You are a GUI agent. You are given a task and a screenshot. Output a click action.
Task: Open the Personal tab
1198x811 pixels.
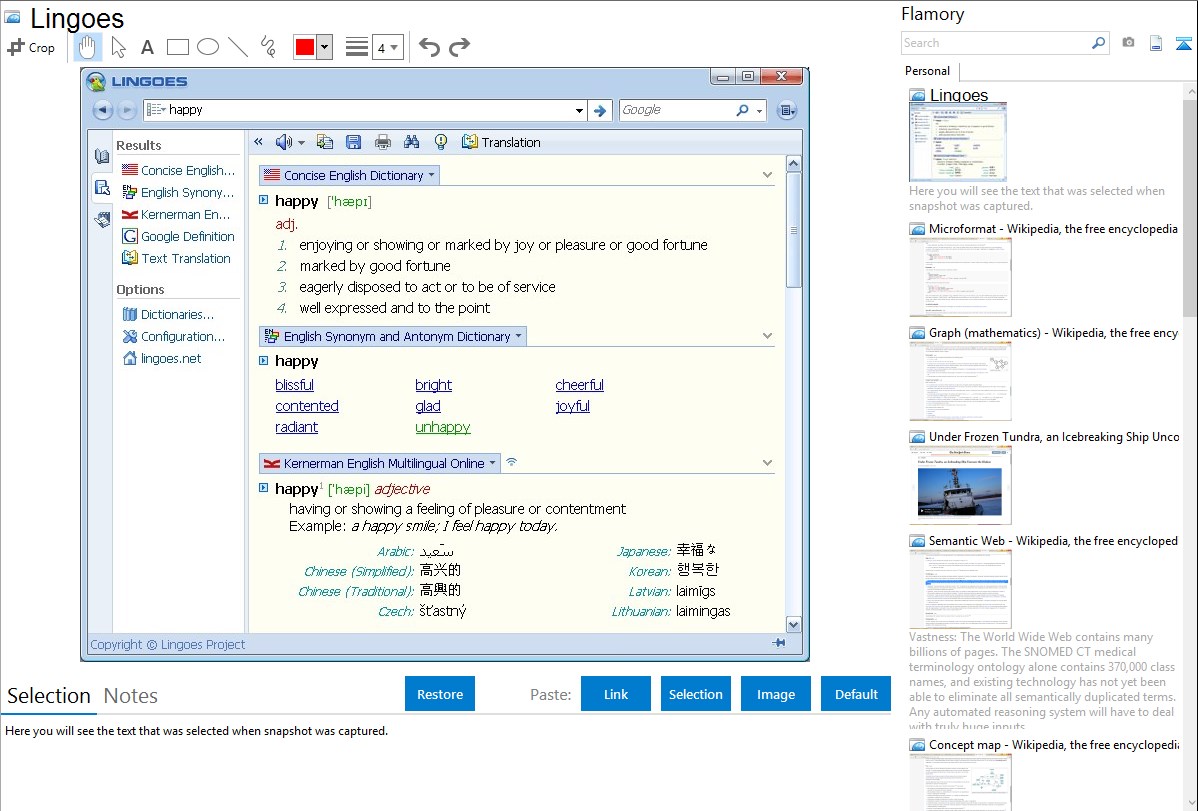(927, 71)
